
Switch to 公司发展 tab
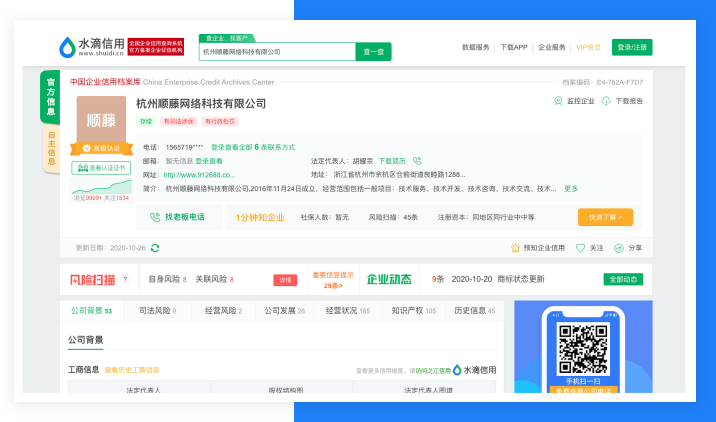click(x=284, y=311)
